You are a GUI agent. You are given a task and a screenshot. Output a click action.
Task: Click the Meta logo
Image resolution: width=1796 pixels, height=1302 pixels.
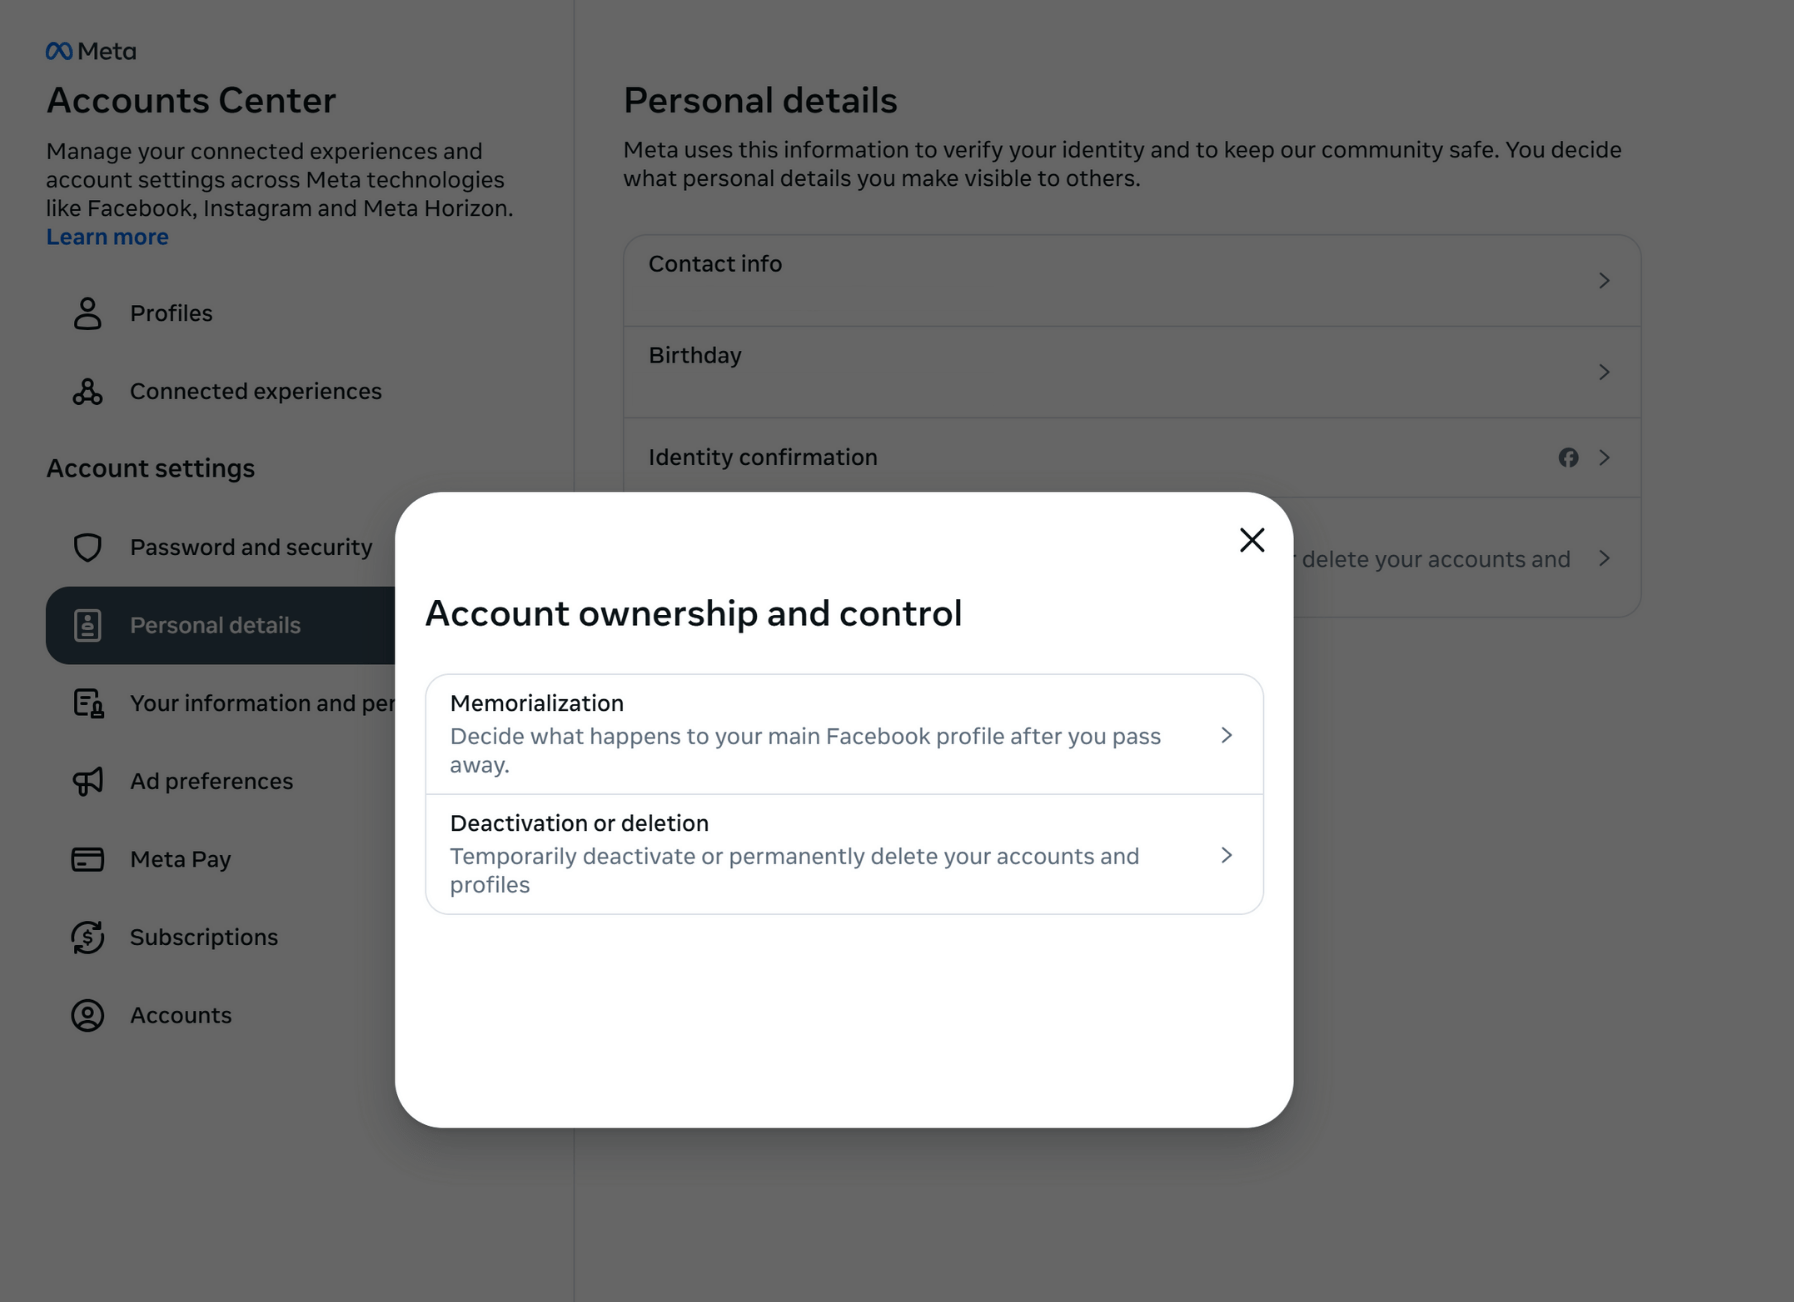point(91,51)
